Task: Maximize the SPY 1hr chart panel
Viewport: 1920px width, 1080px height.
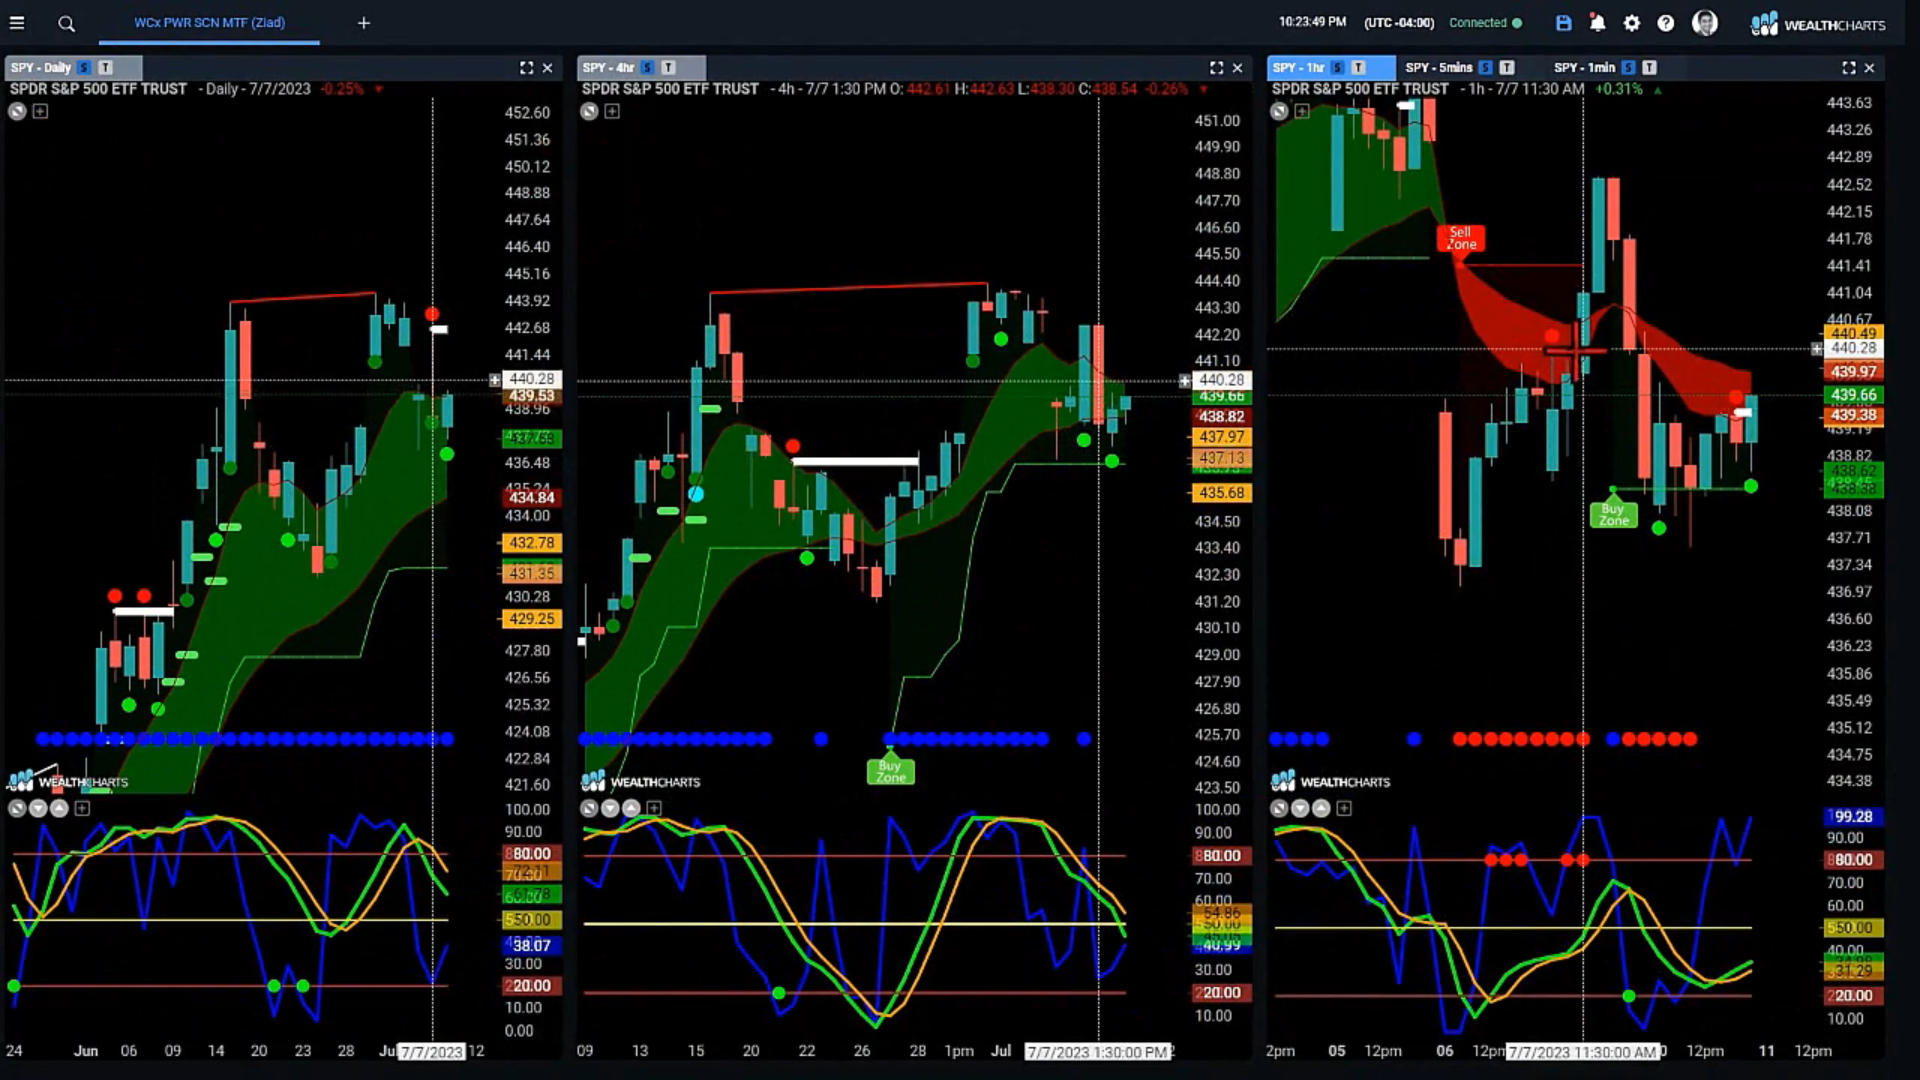Action: coord(1848,68)
